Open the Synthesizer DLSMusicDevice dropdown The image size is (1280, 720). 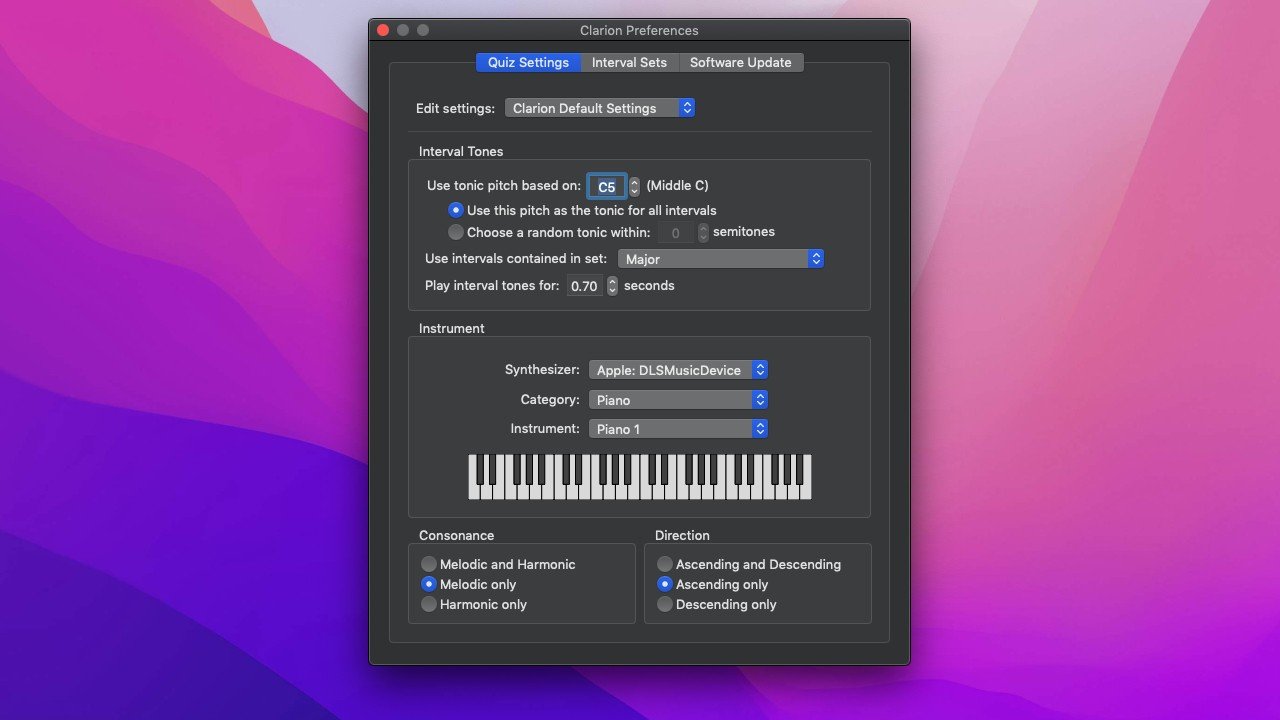678,370
